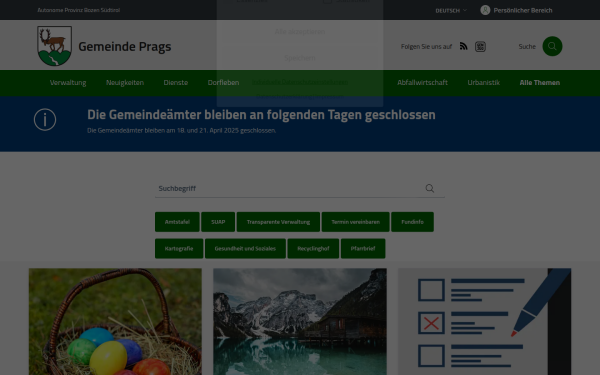
Task: Click the green search circle button
Action: (x=552, y=46)
